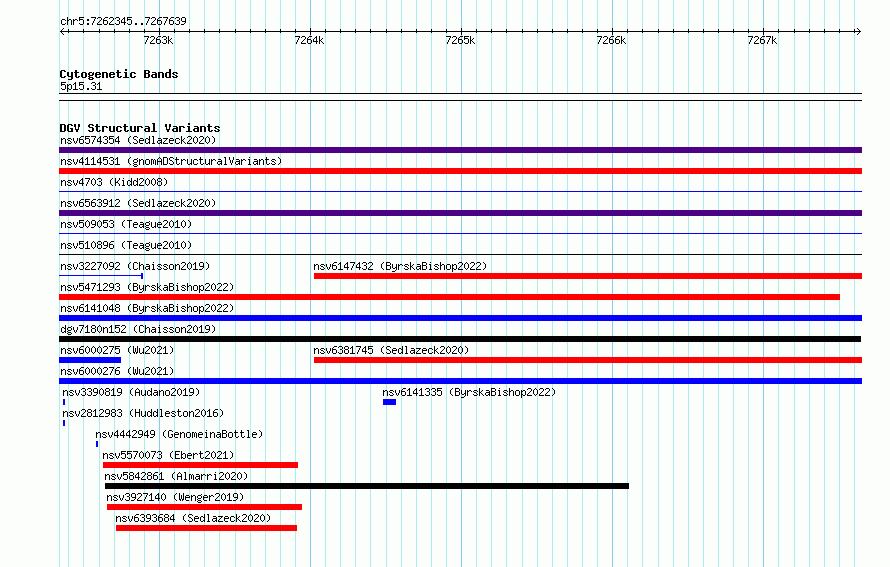Click nsv6141335 (ByrskaBishop2022) label

(x=469, y=392)
